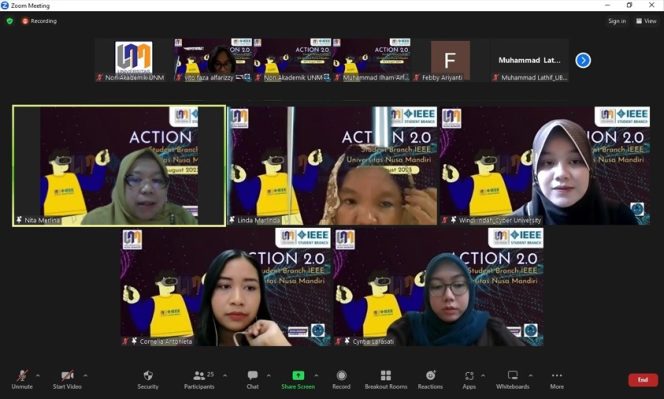Image resolution: width=664 pixels, height=399 pixels.
Task: Toggle Start Video camera
Action: pyautogui.click(x=67, y=380)
